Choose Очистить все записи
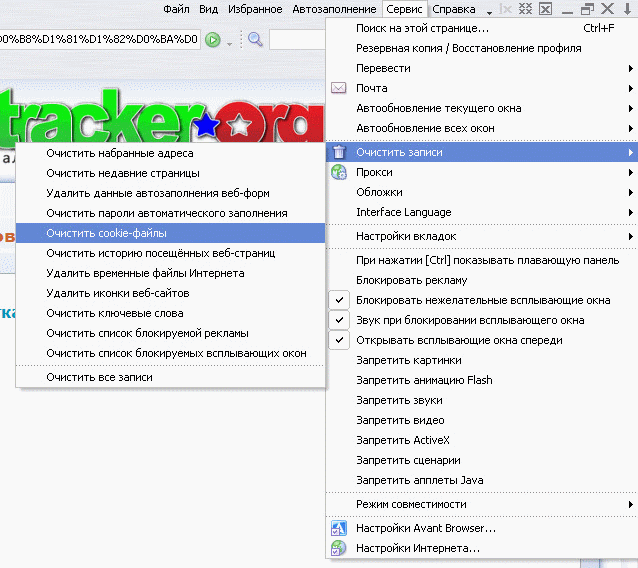This screenshot has height=568, width=638. pos(99,377)
